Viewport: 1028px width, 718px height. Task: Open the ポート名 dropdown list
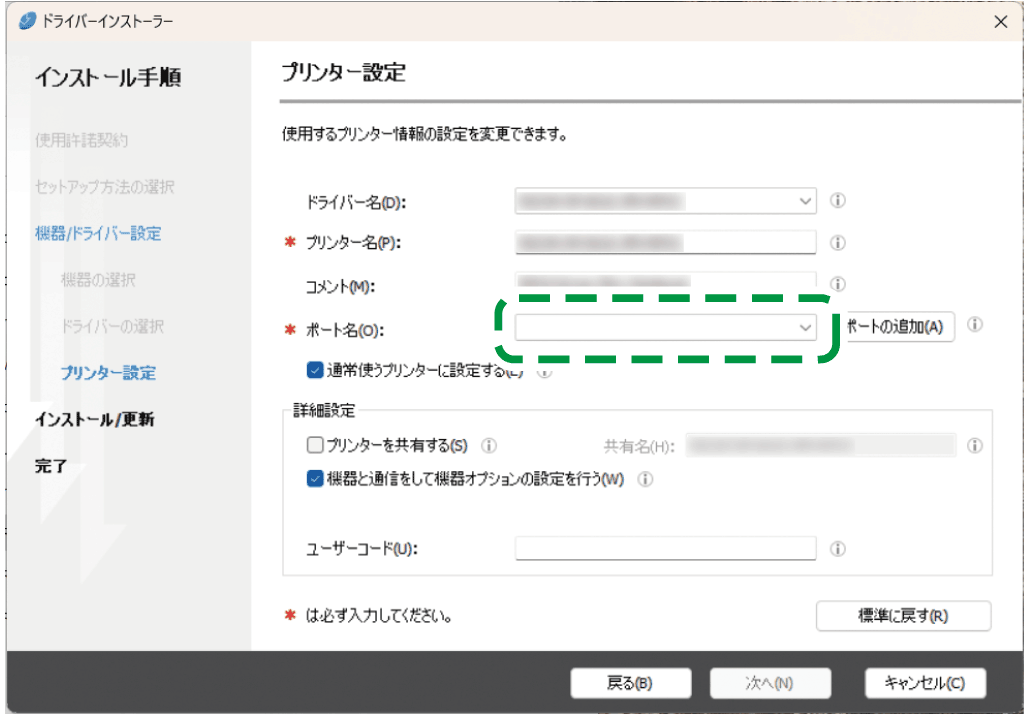point(805,327)
